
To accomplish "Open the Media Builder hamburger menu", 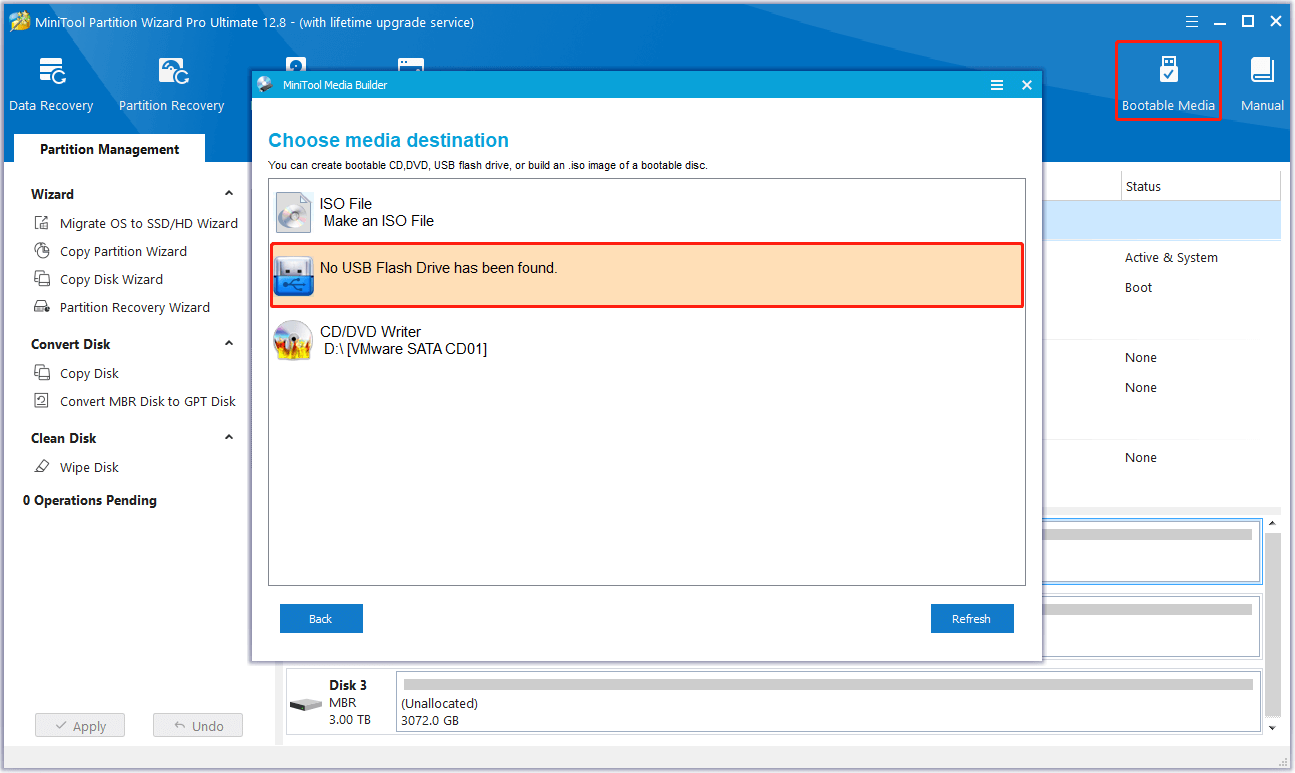I will coord(997,85).
